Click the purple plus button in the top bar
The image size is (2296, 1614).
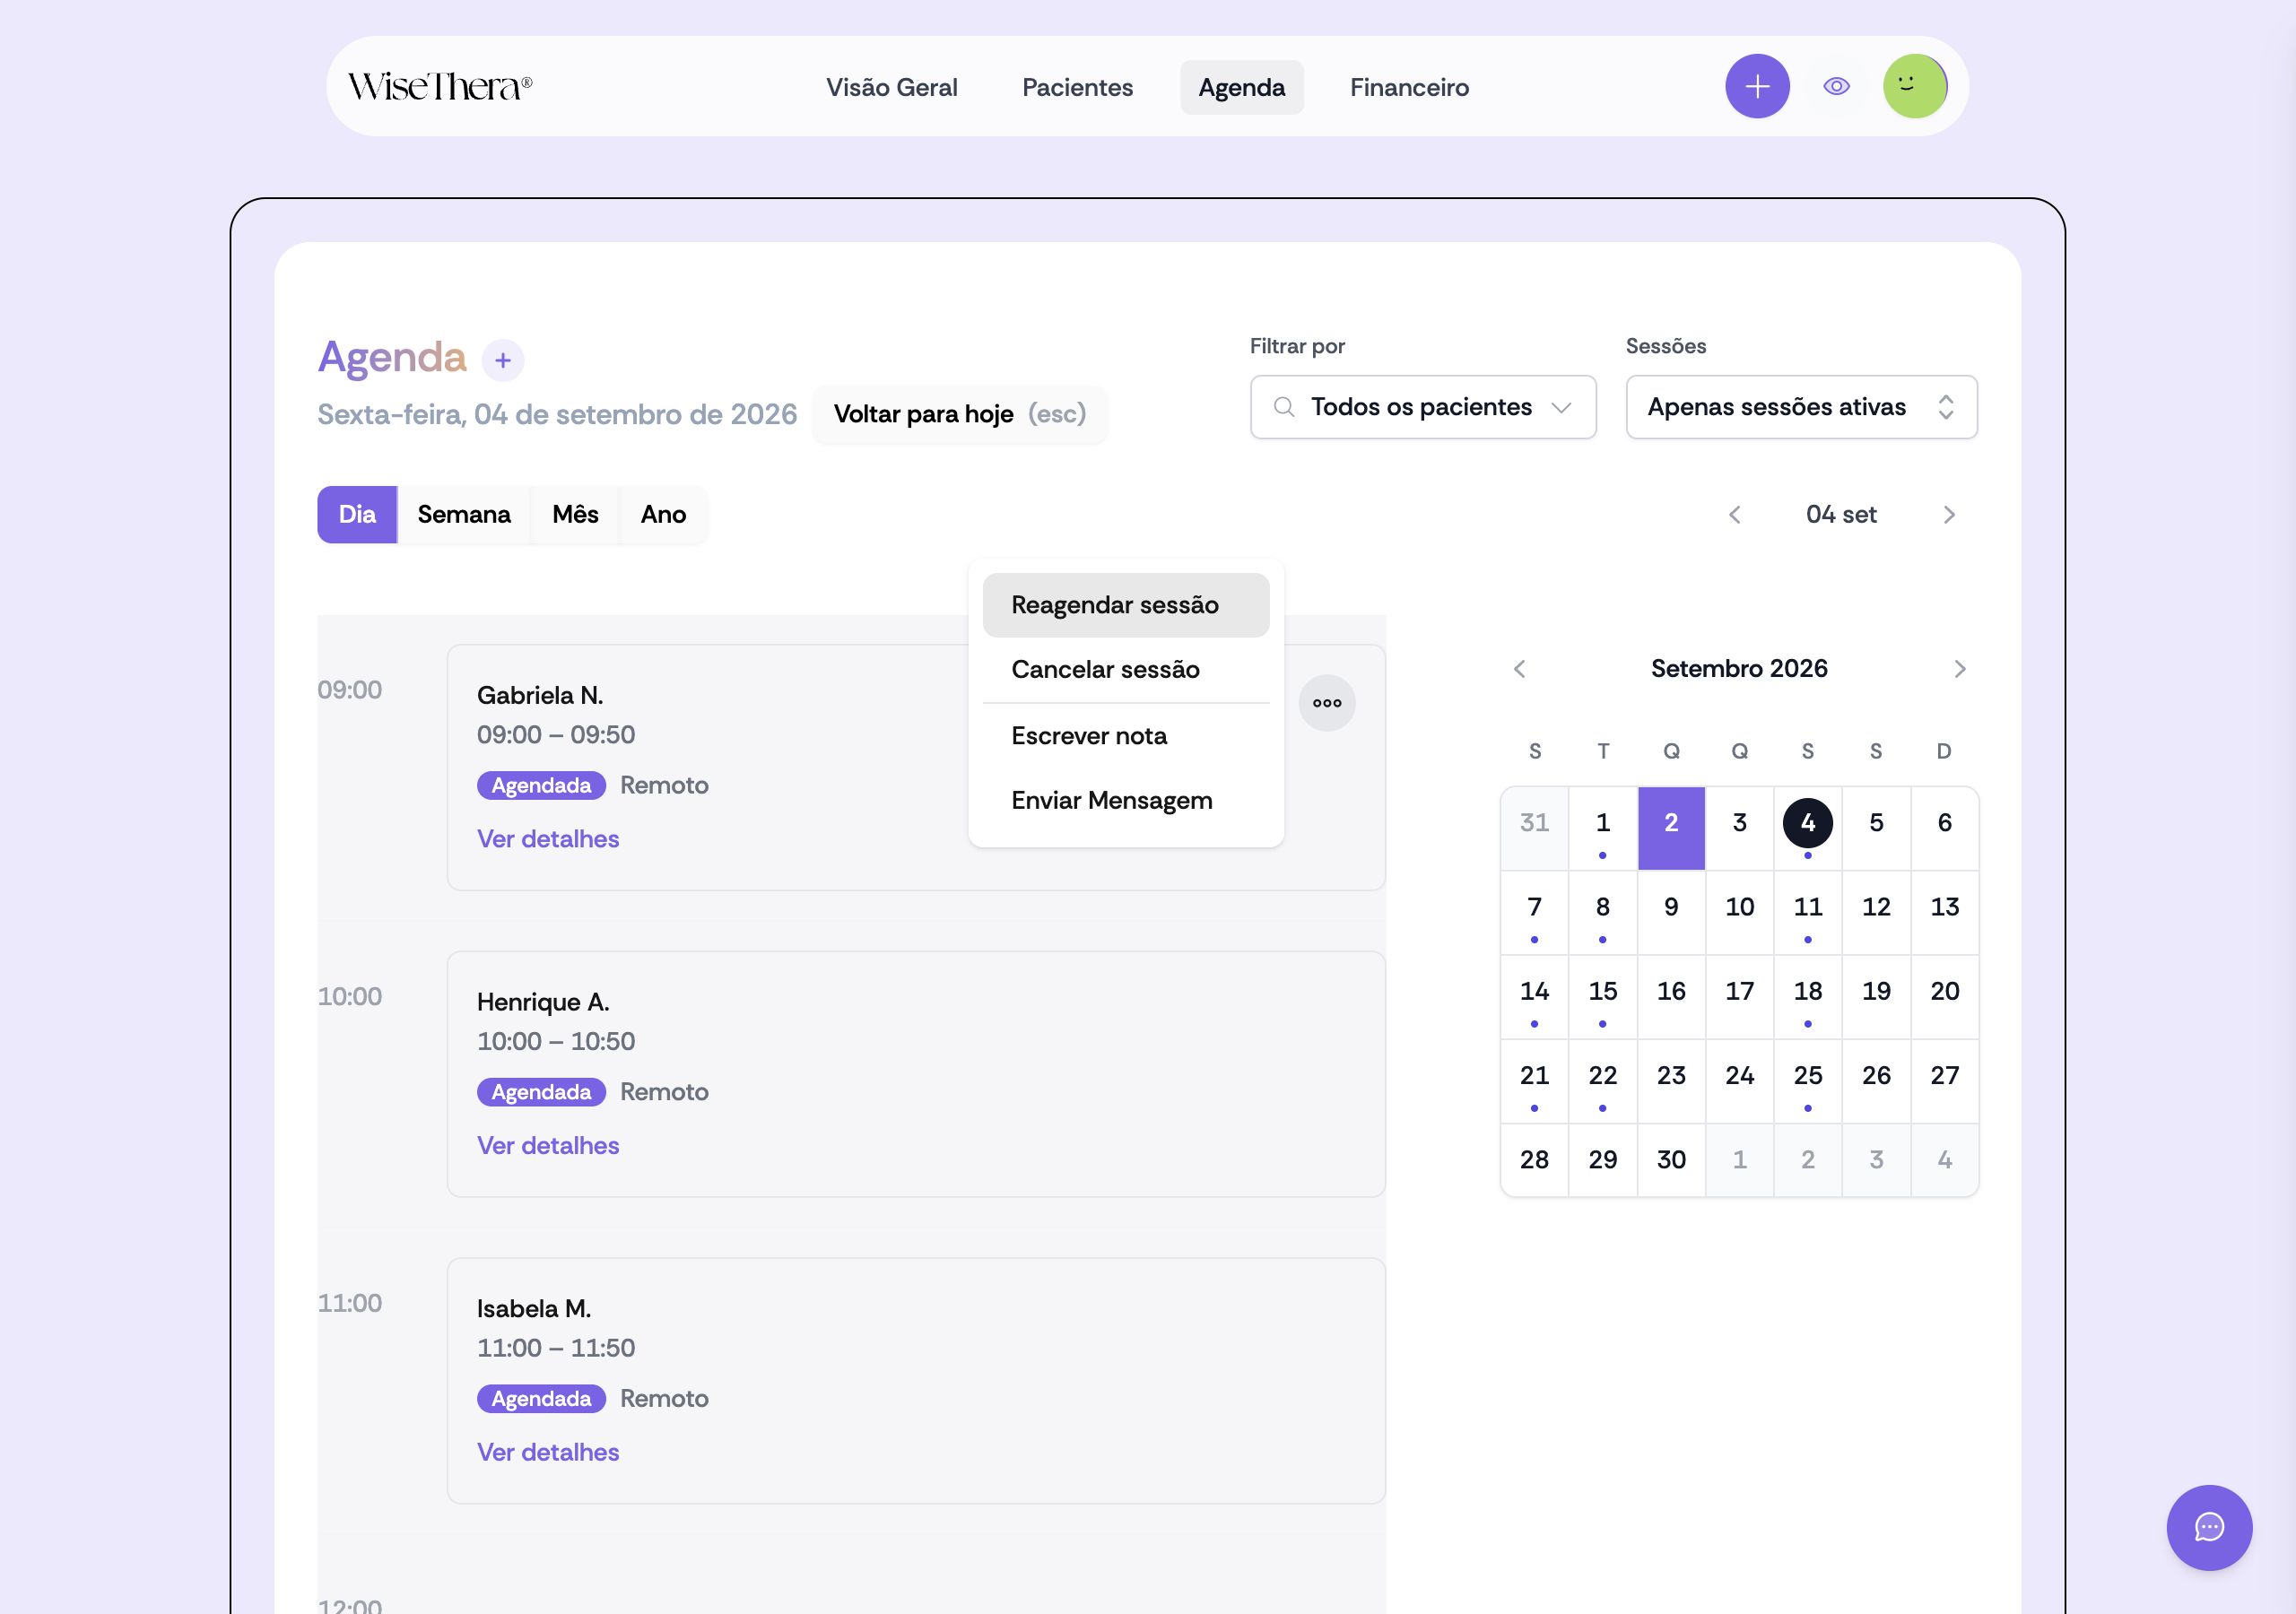click(1756, 86)
